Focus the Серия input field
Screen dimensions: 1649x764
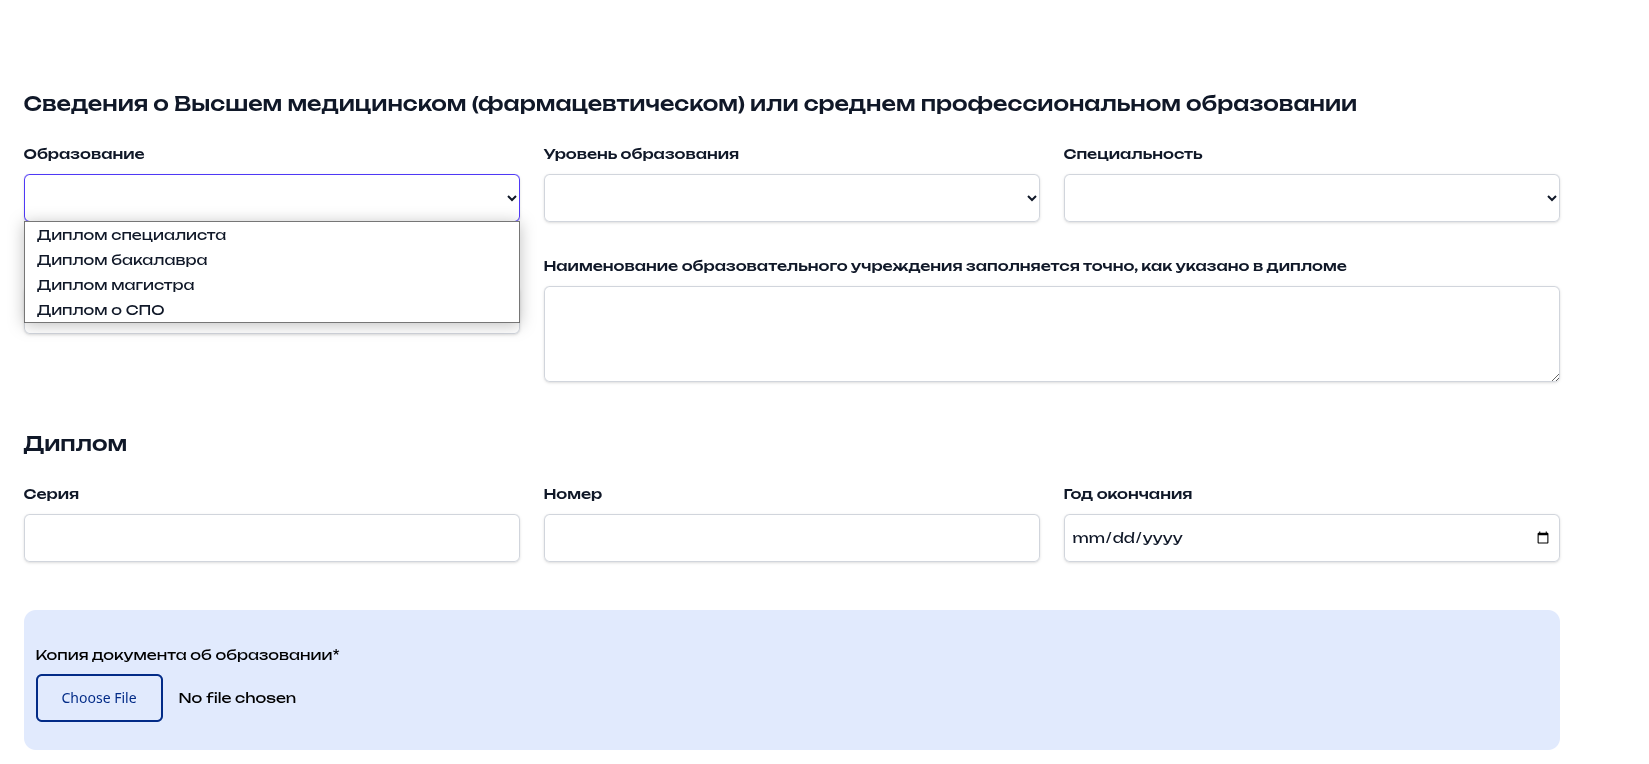click(x=271, y=538)
